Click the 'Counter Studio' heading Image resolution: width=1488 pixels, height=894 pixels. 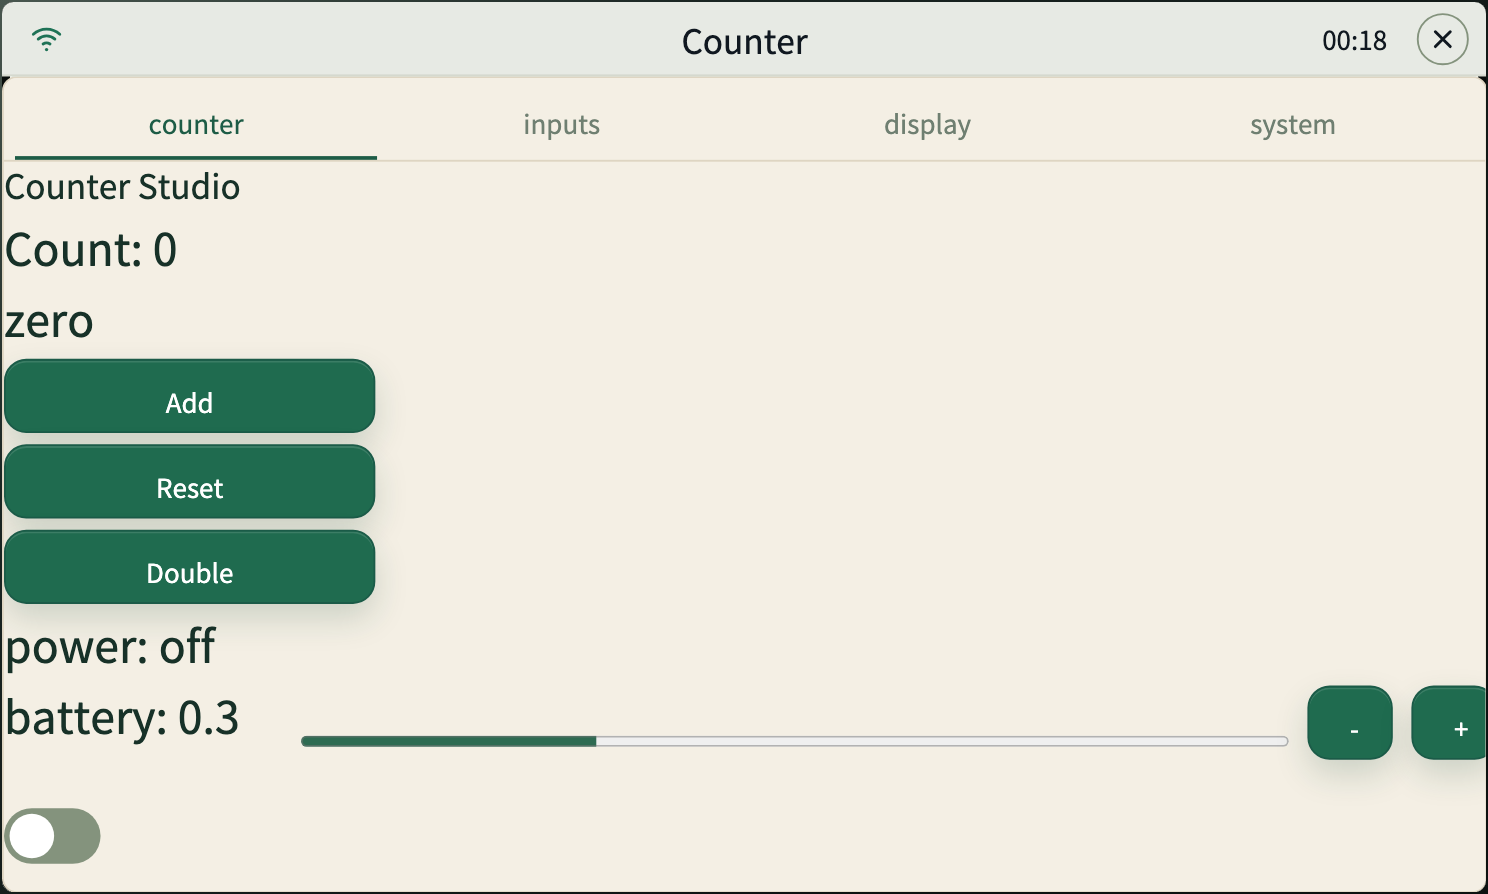122,187
